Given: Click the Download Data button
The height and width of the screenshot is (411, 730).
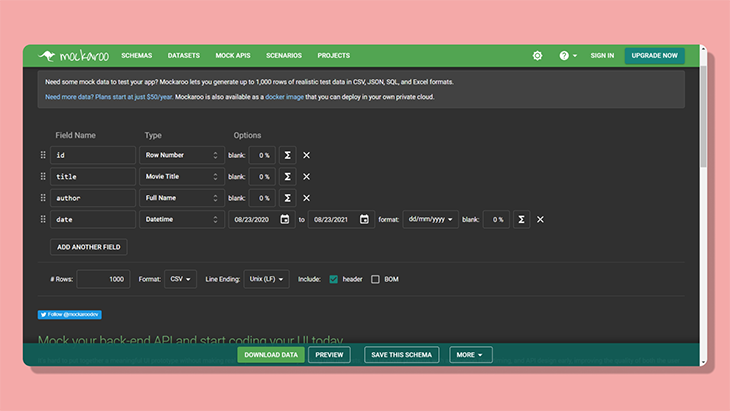Looking at the screenshot, I should [x=271, y=355].
